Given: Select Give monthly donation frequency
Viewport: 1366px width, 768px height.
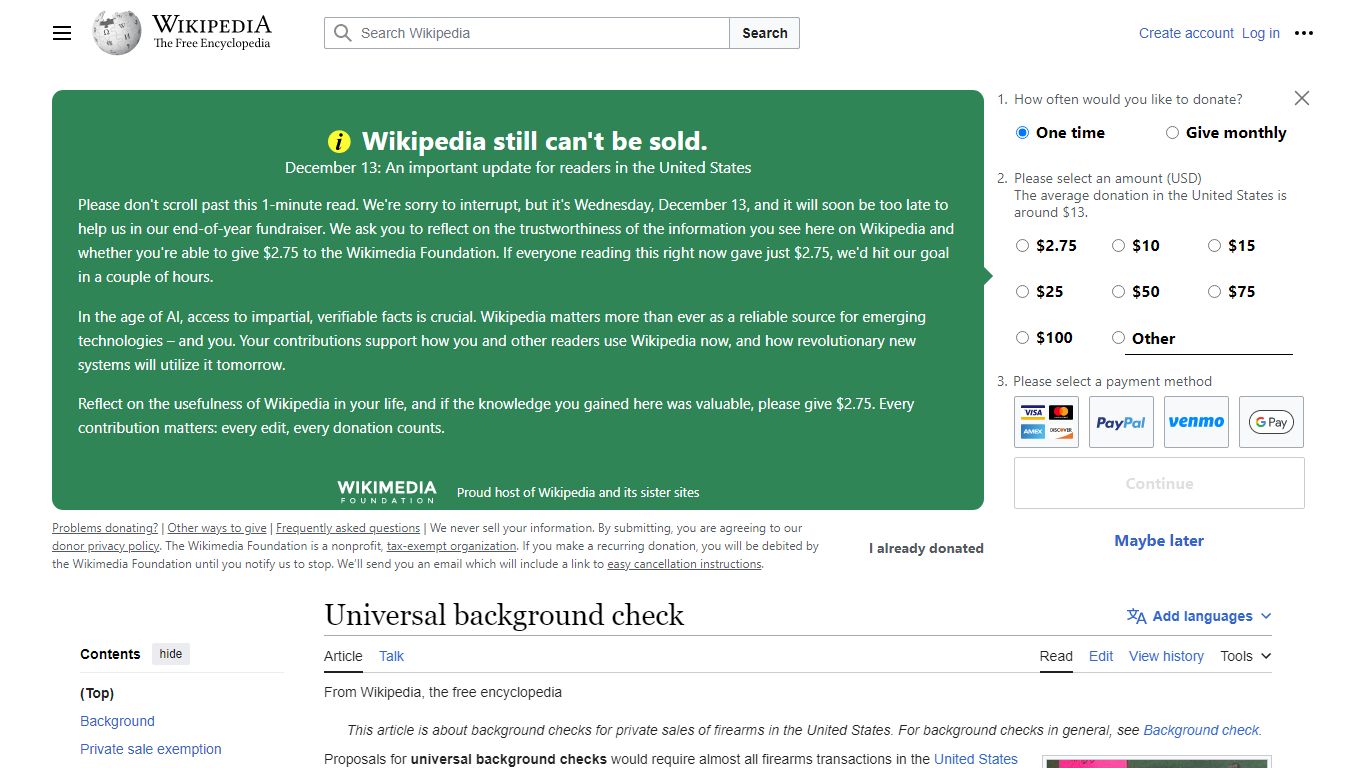Looking at the screenshot, I should 1172,133.
